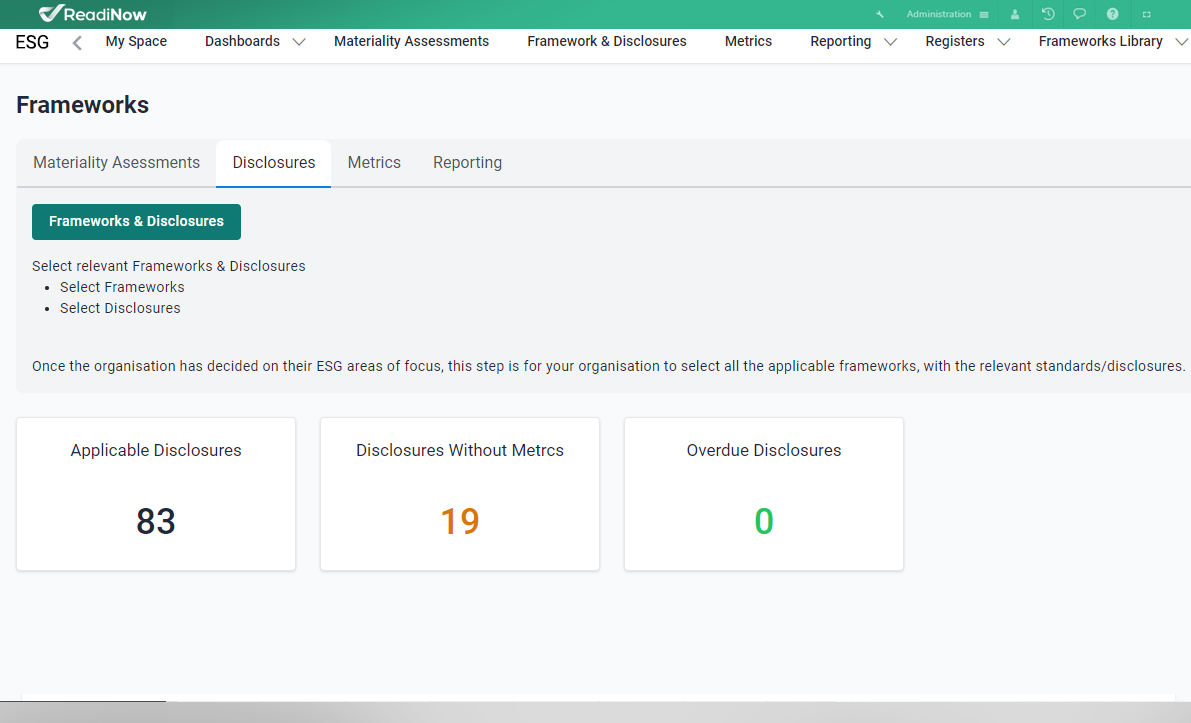1191x723 pixels.
Task: Click the Frameworks page heading
Action: pyautogui.click(x=82, y=105)
